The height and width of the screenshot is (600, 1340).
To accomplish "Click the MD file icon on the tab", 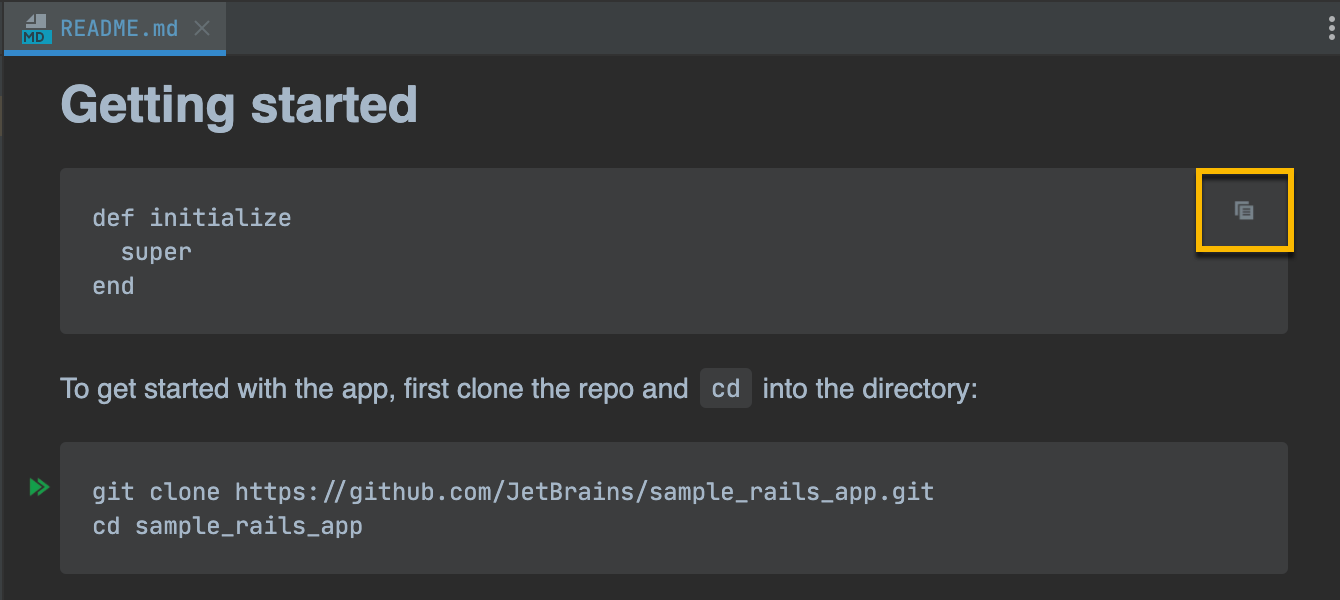I will 37,29.
